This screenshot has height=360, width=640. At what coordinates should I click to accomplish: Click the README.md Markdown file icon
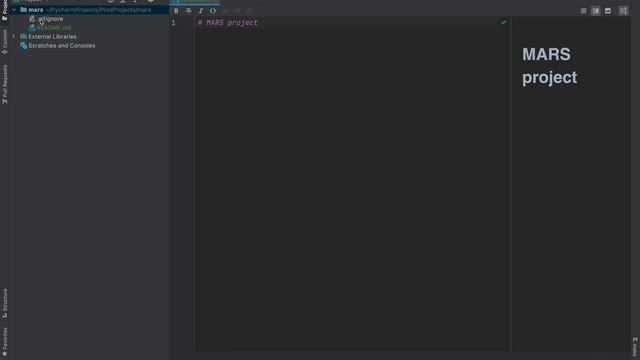[32, 28]
